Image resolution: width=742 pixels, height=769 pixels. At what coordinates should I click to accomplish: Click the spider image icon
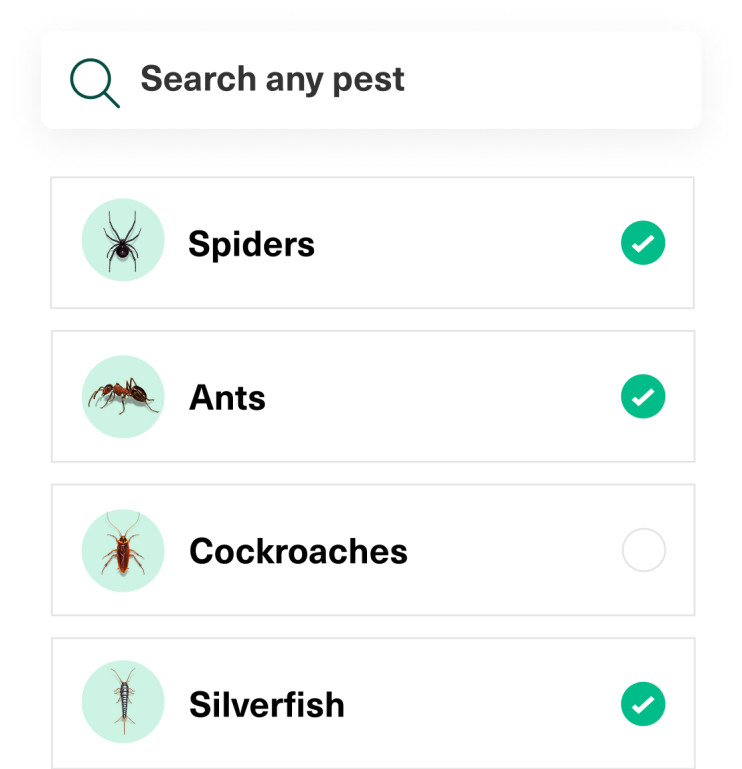[x=122, y=240]
